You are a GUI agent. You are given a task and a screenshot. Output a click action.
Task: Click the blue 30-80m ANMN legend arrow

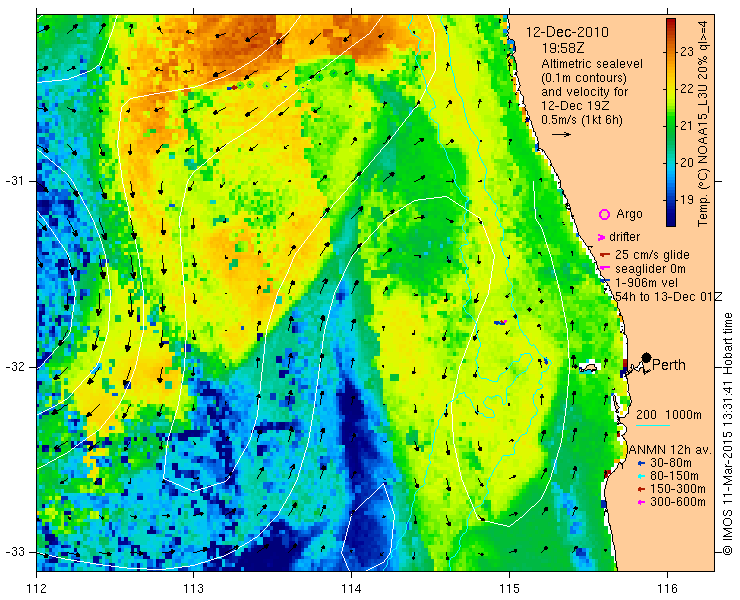tap(641, 464)
